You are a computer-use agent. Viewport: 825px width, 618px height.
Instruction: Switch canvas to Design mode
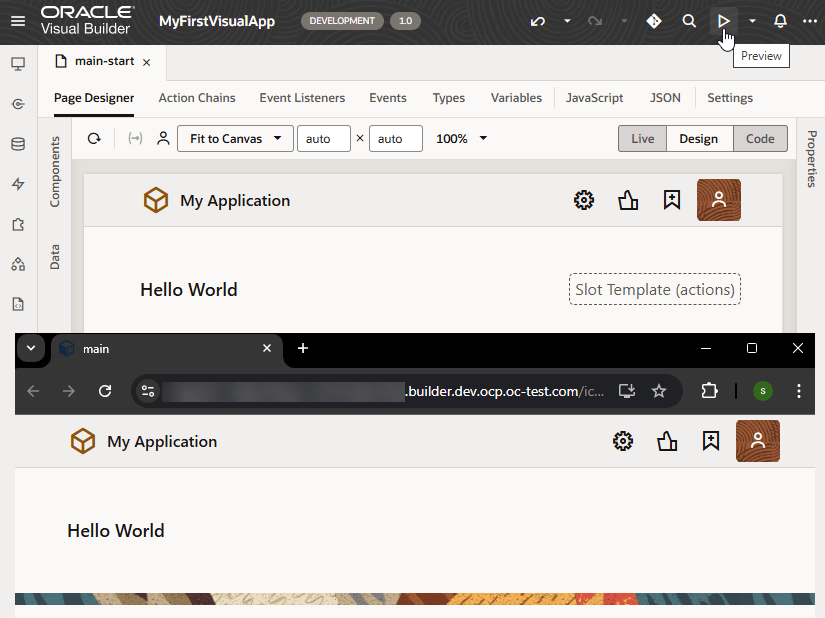click(x=698, y=139)
